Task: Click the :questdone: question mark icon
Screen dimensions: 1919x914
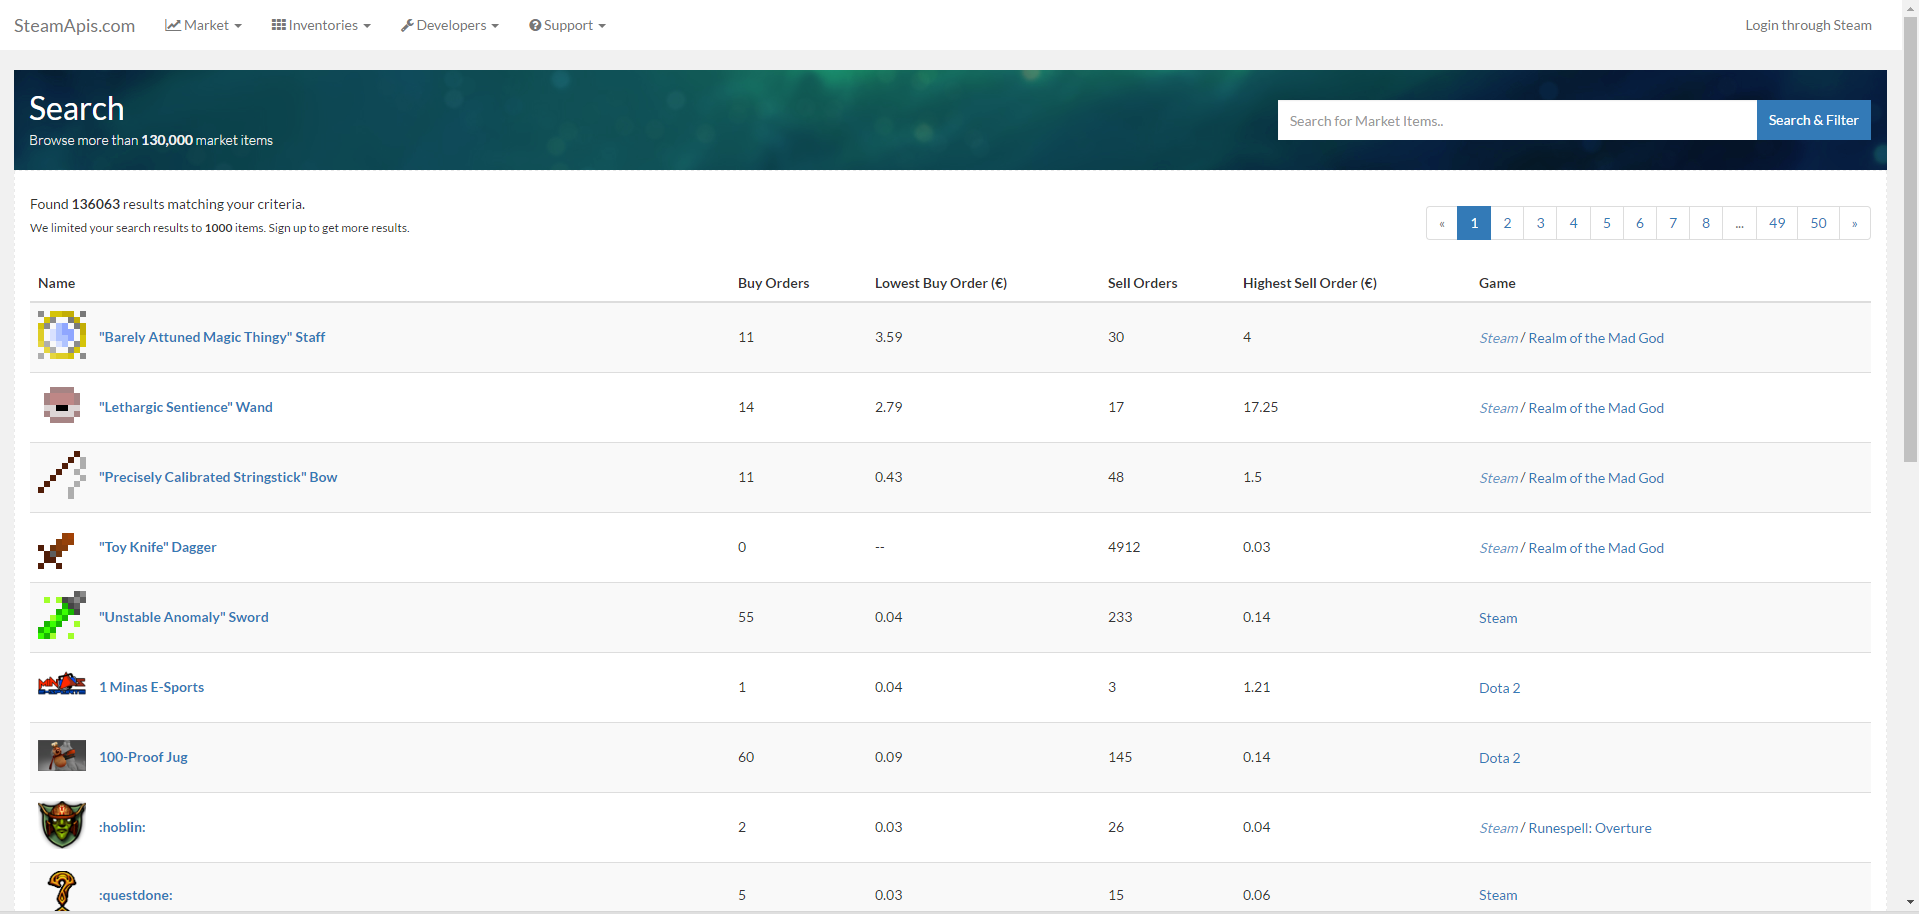Action: tap(62, 891)
